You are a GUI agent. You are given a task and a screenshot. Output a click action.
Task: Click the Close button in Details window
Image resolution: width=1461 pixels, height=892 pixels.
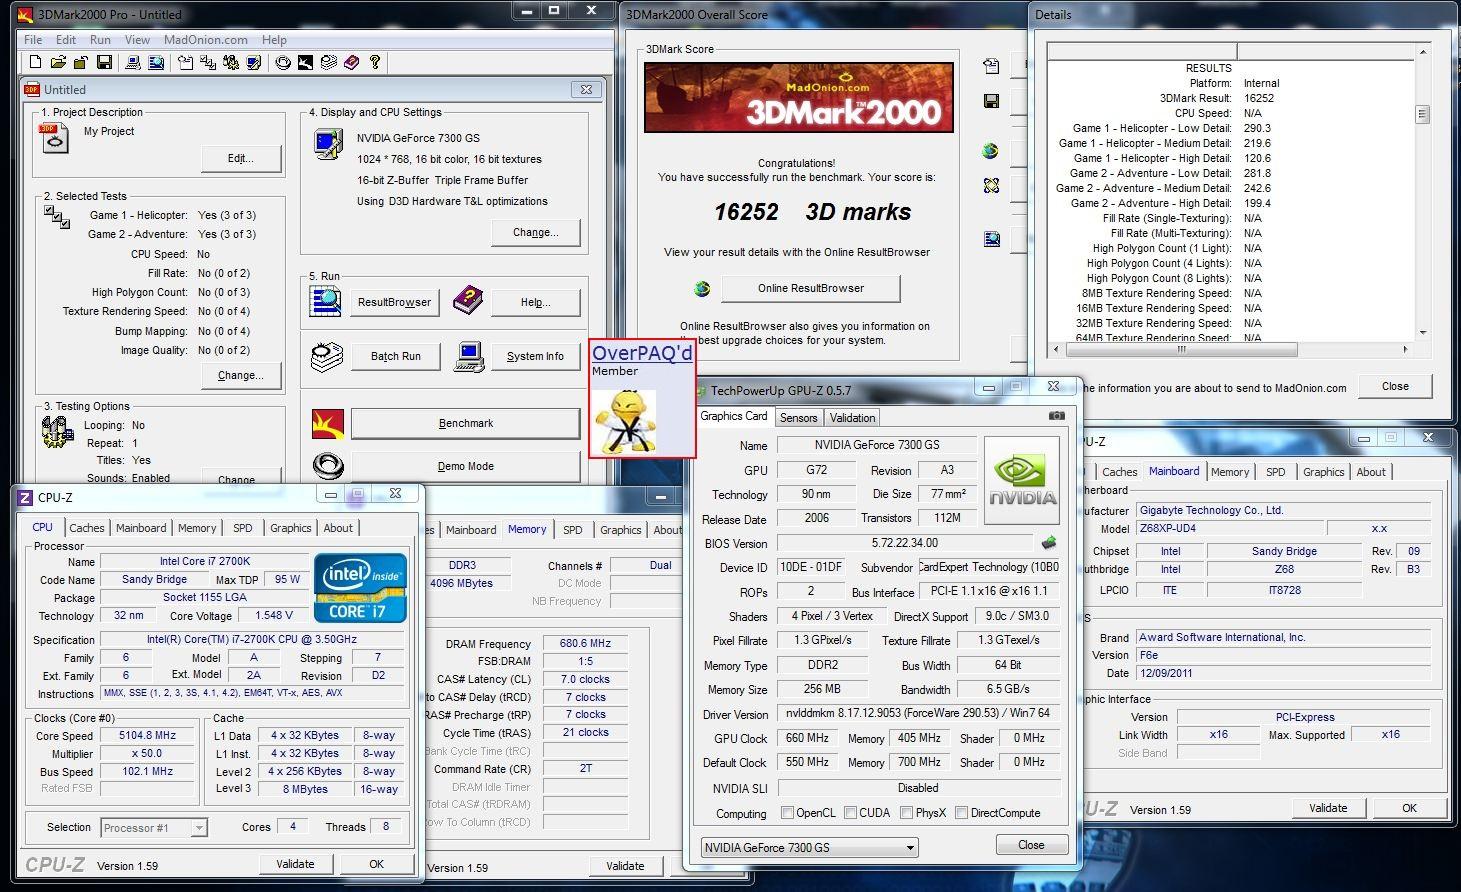tap(1395, 386)
